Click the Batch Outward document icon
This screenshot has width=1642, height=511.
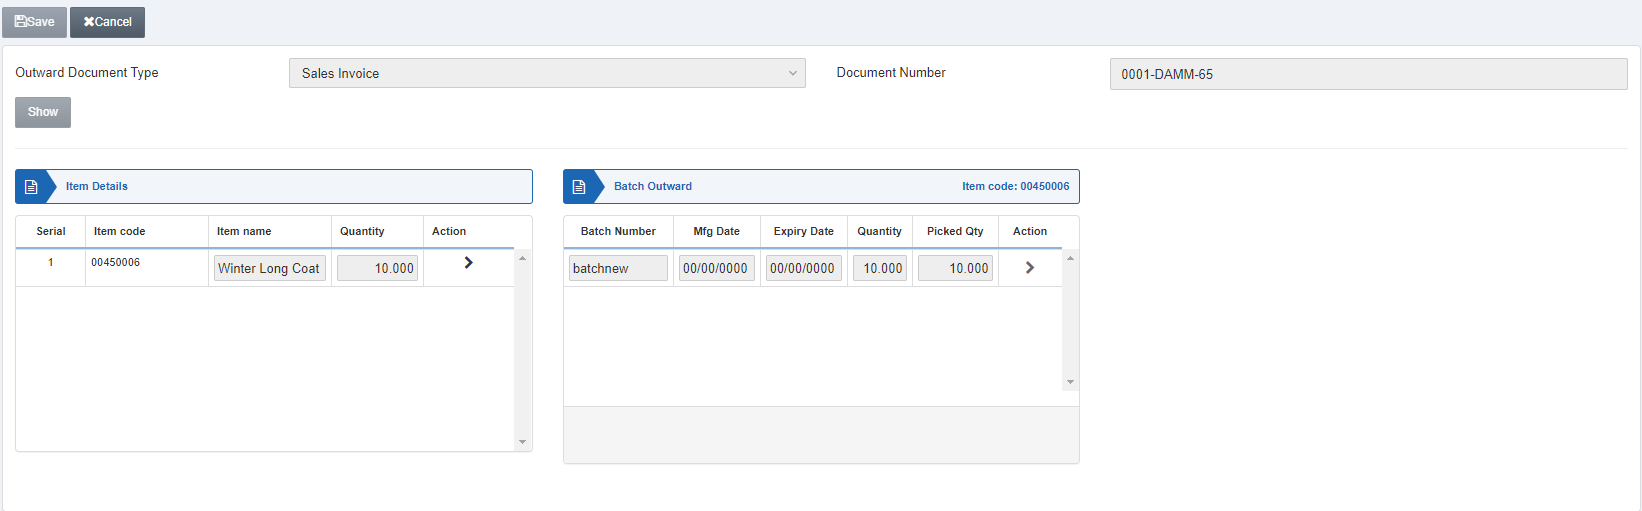click(x=579, y=187)
